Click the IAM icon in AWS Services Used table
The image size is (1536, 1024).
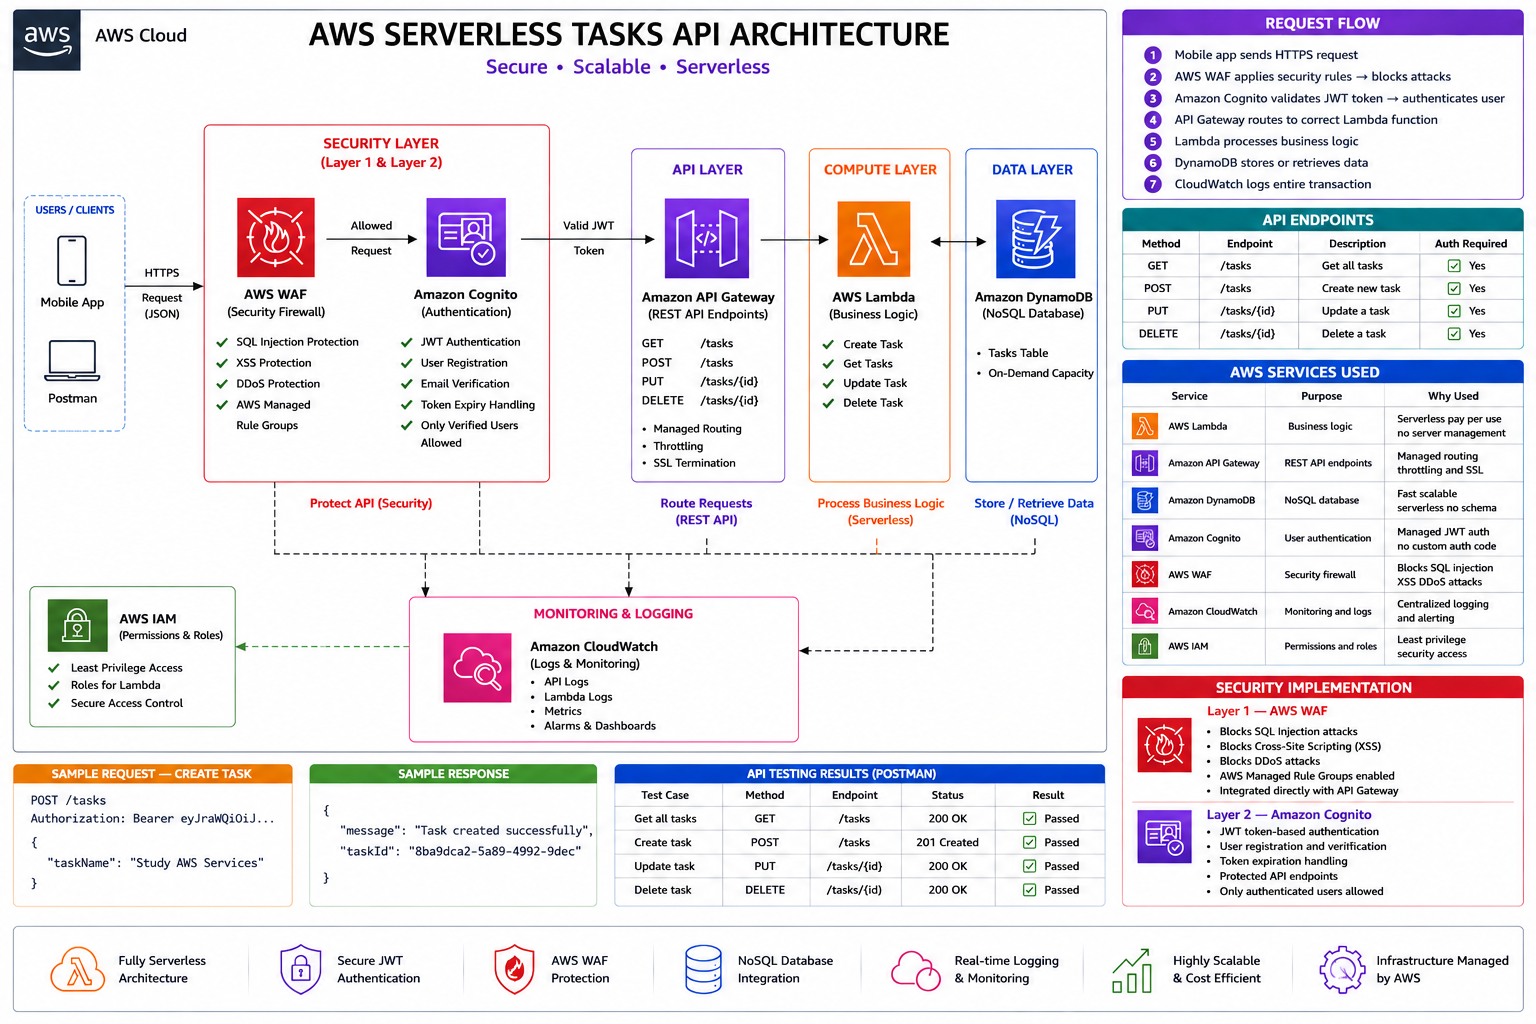1145,646
